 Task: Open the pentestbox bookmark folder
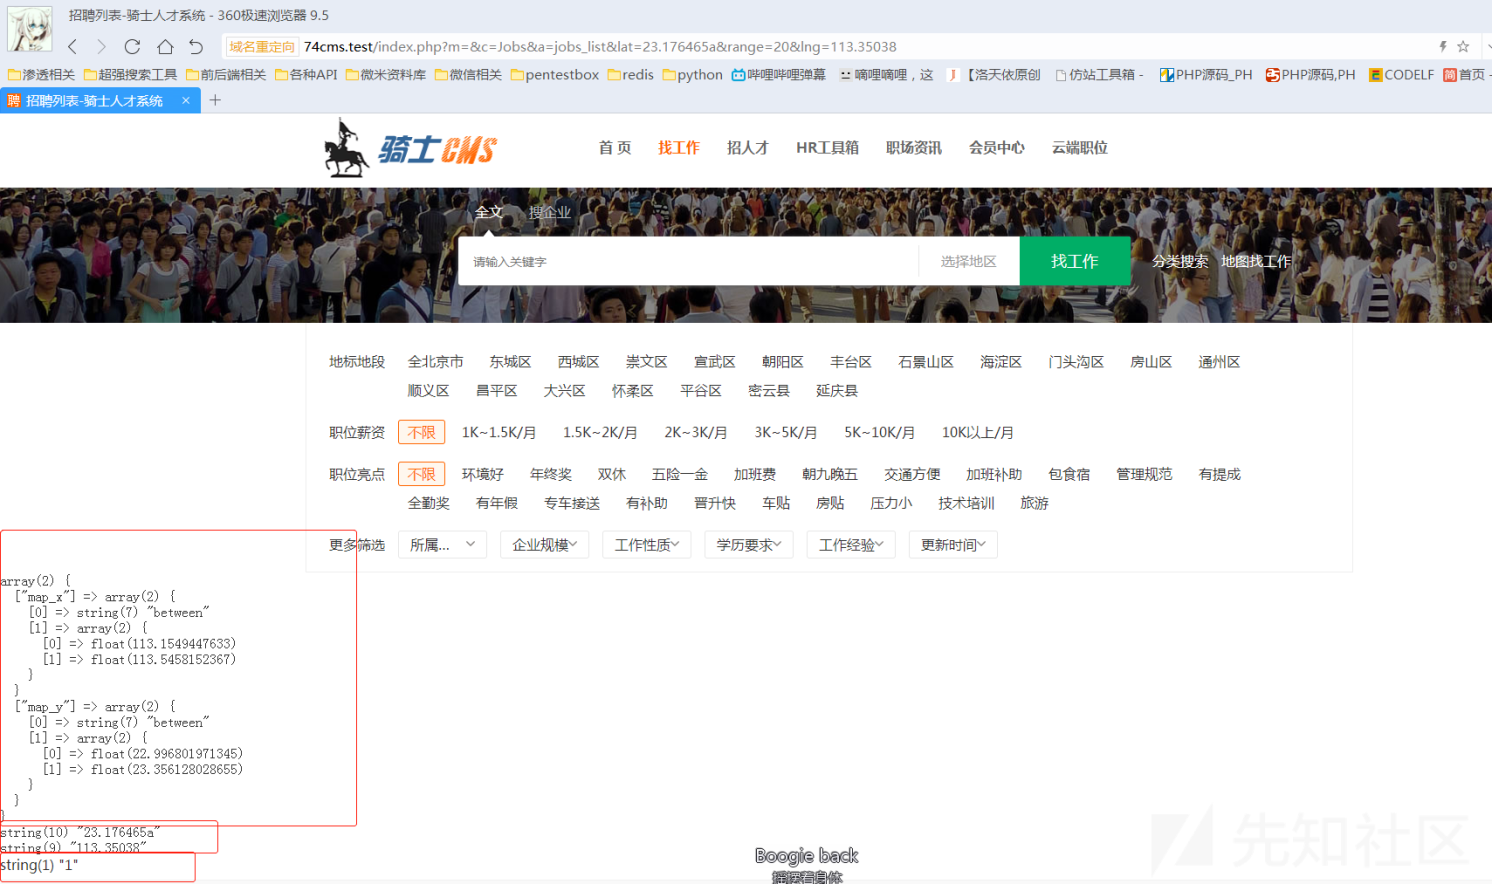(x=555, y=75)
